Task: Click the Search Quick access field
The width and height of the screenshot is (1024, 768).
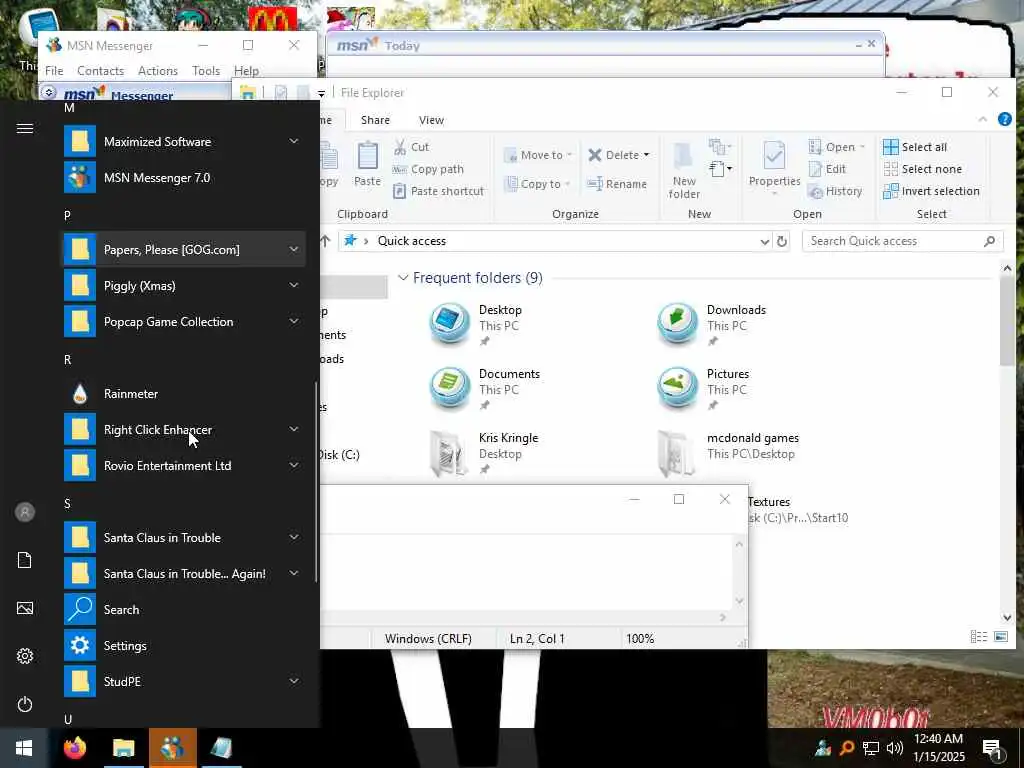Action: point(902,241)
